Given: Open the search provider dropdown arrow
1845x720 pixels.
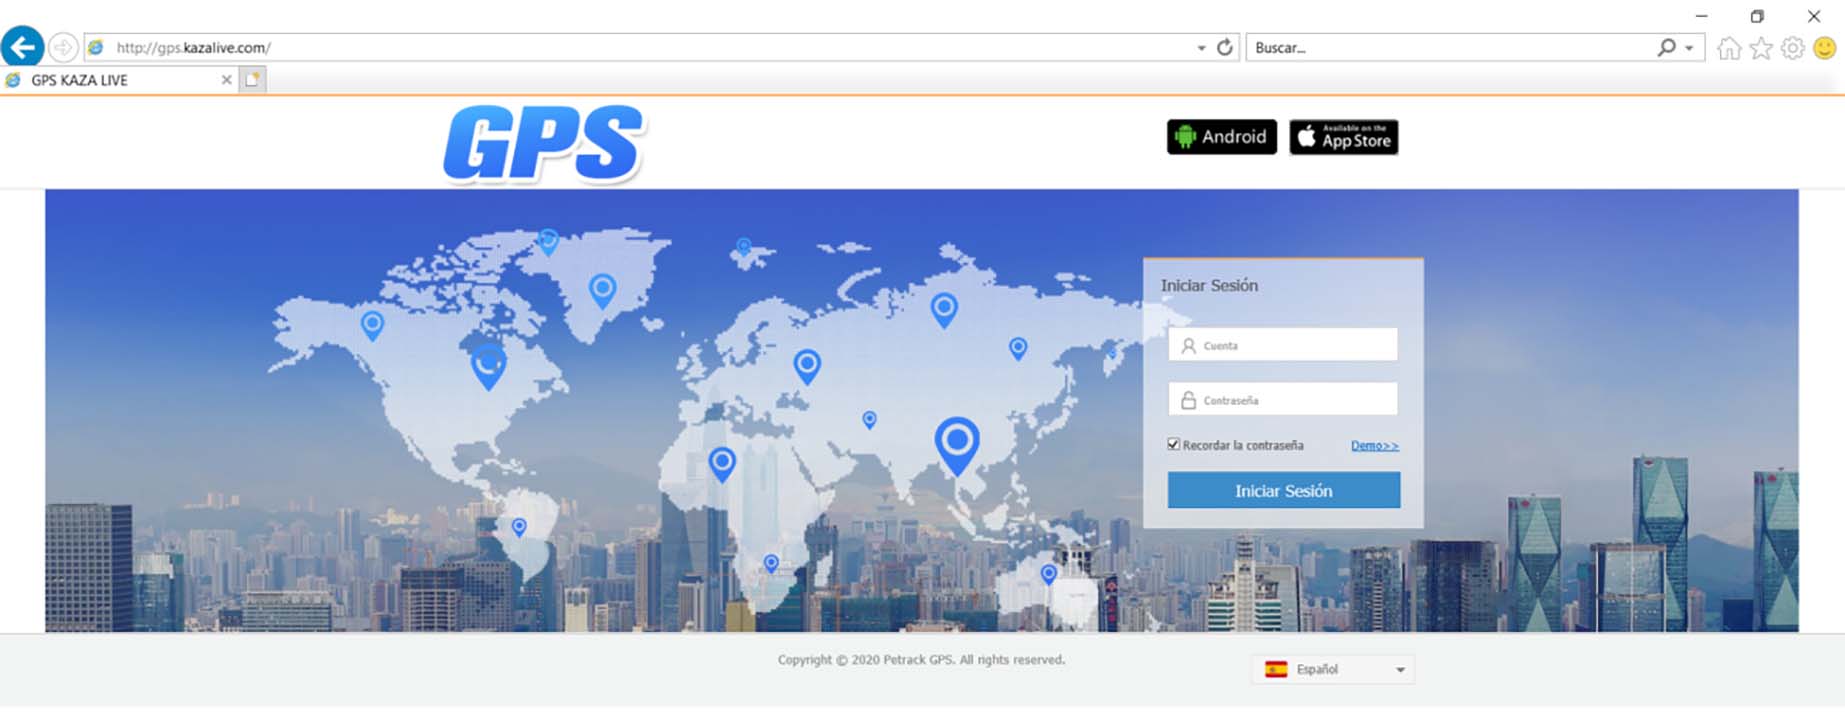Looking at the screenshot, I should tap(1689, 48).
